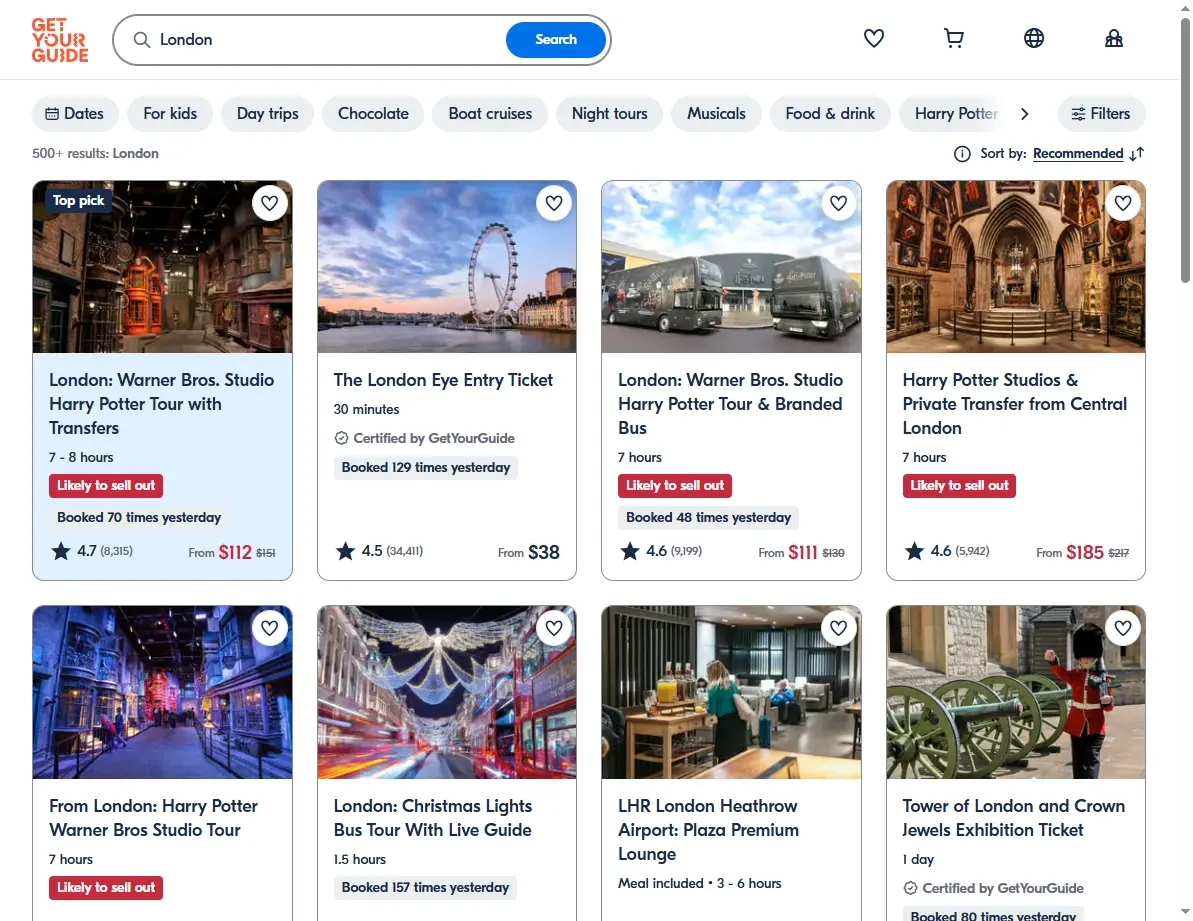Open the Filters panel

1101,114
